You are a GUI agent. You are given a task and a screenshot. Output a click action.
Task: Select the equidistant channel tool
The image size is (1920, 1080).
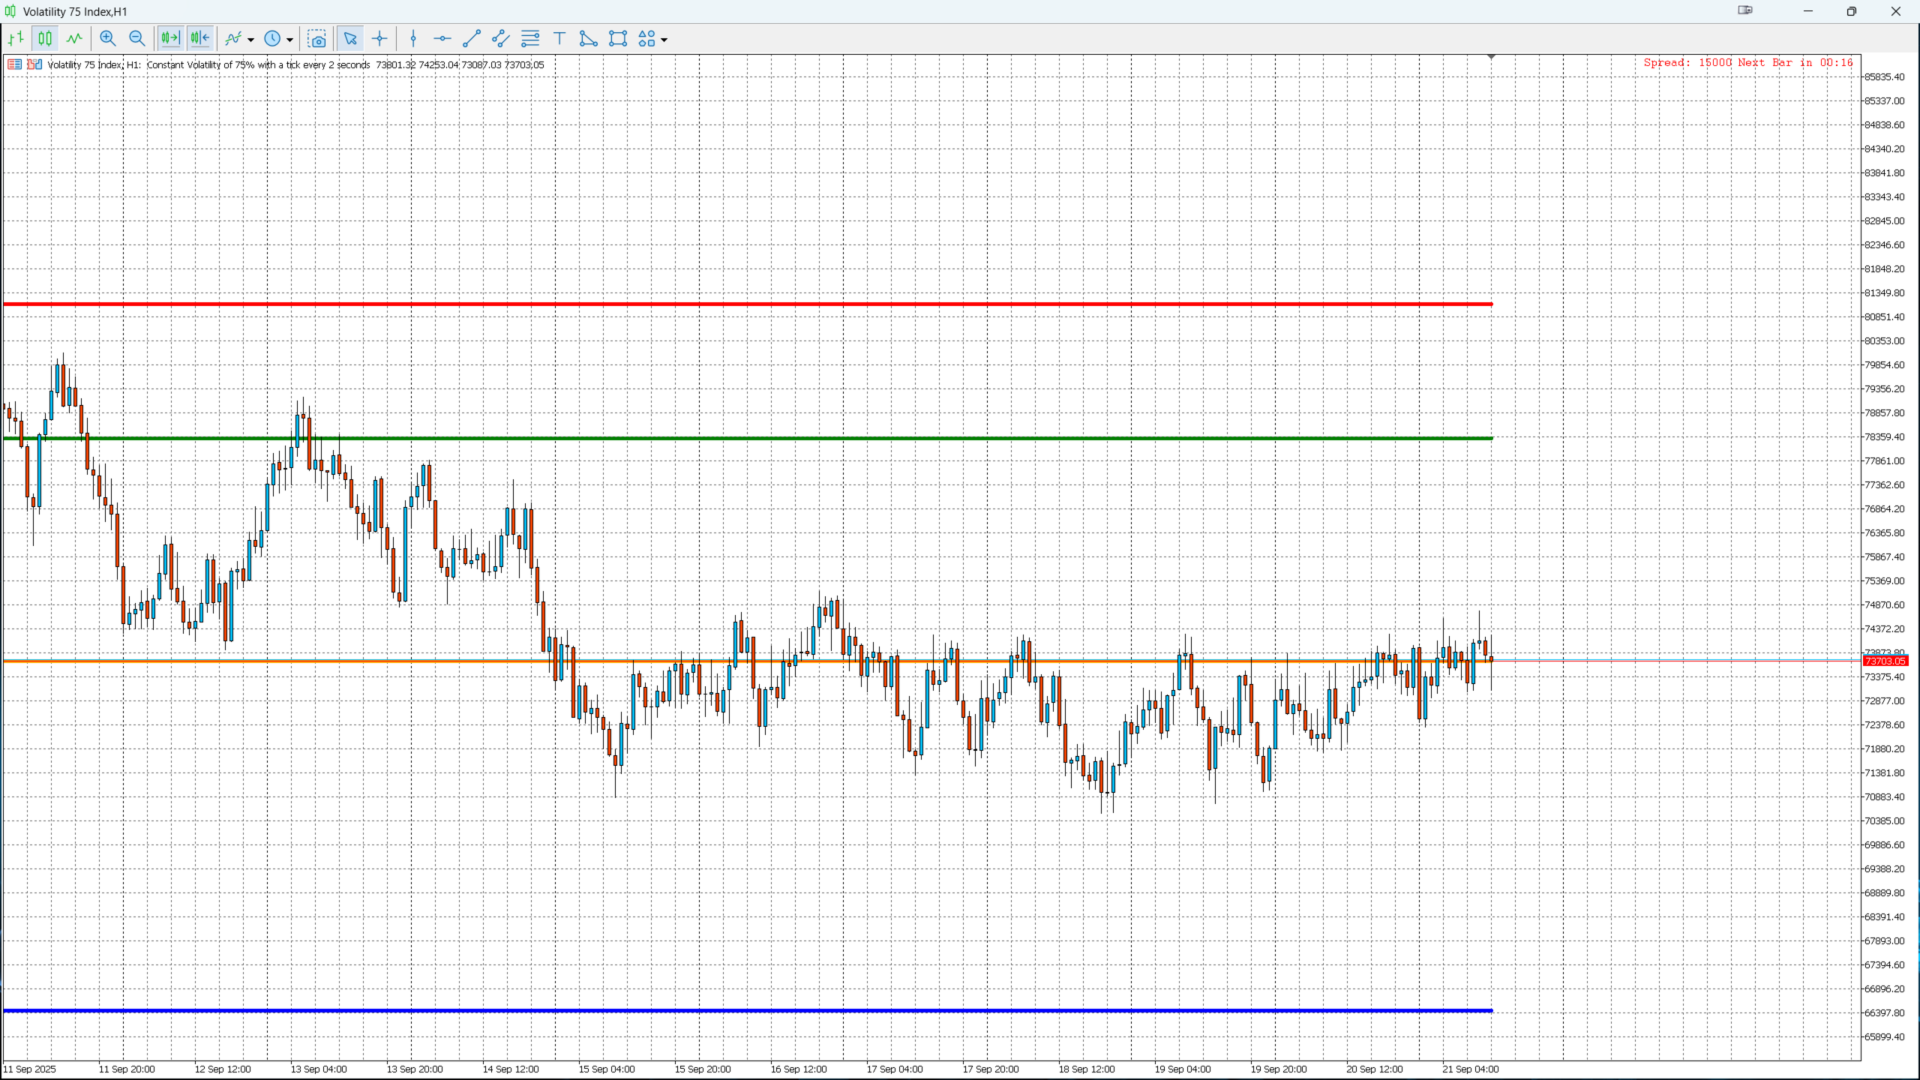point(501,39)
